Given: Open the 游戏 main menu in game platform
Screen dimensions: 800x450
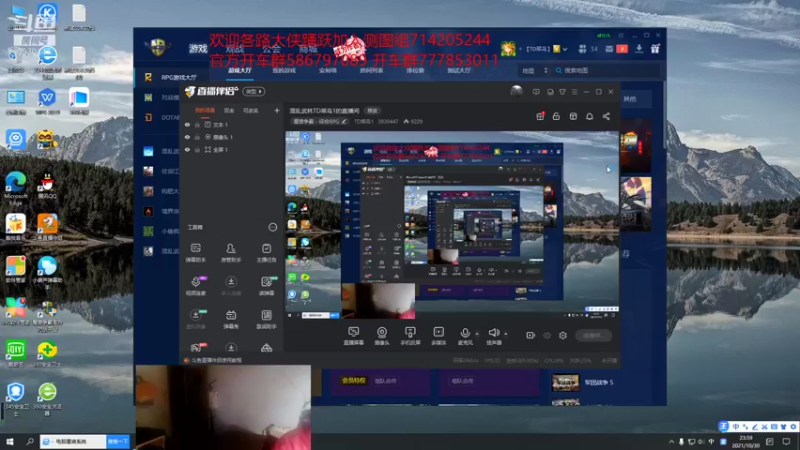Looking at the screenshot, I should pyautogui.click(x=198, y=48).
